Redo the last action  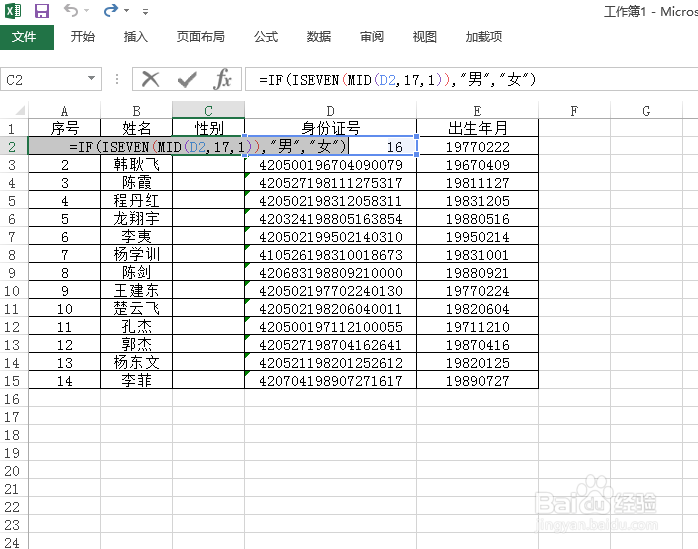tap(110, 10)
